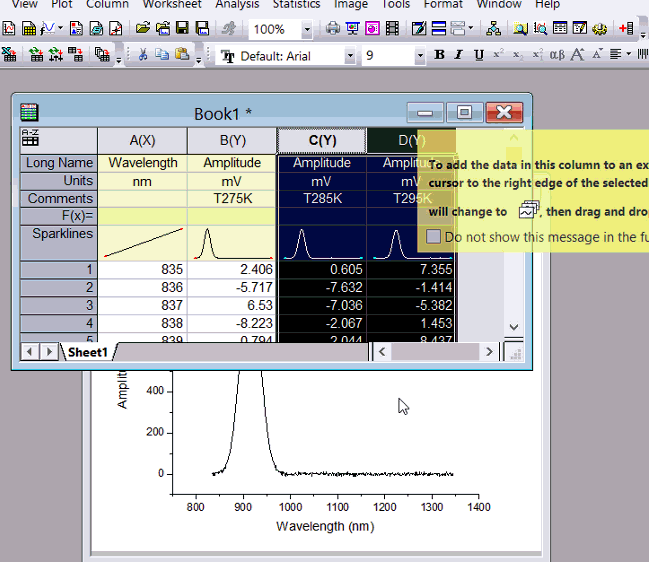Click the print icon
This screenshot has width=652, height=566.
(x=333, y=29)
